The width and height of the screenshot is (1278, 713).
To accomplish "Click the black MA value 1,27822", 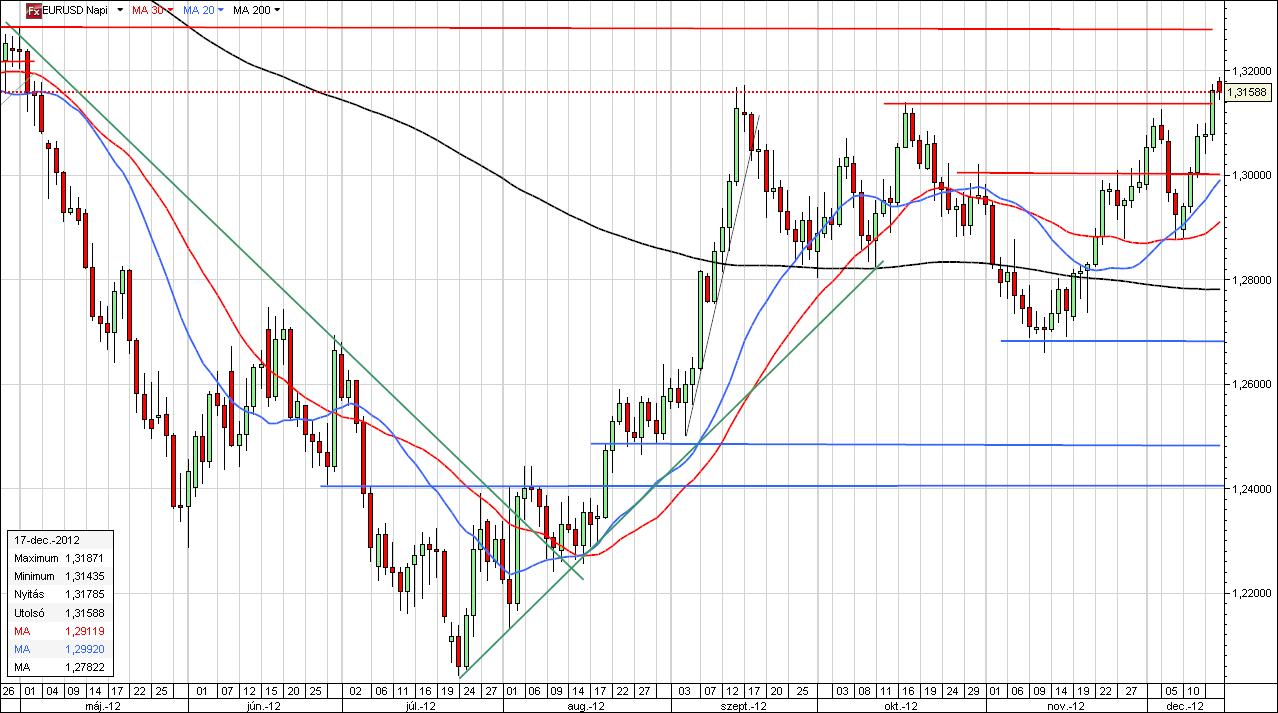I will (x=83, y=667).
